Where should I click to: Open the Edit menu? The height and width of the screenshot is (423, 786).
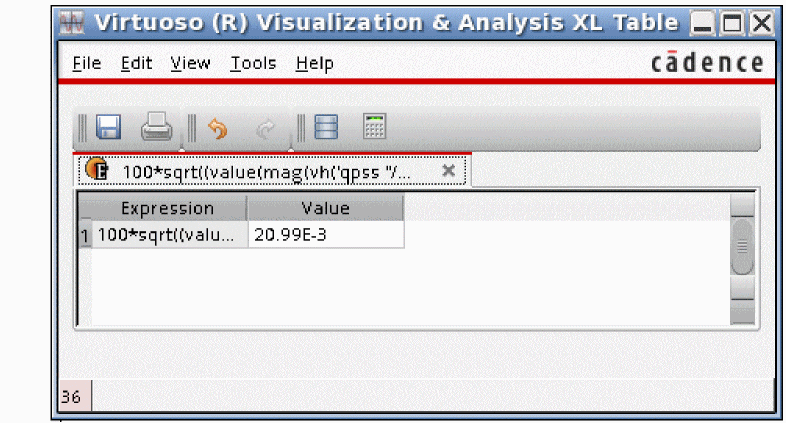(136, 64)
